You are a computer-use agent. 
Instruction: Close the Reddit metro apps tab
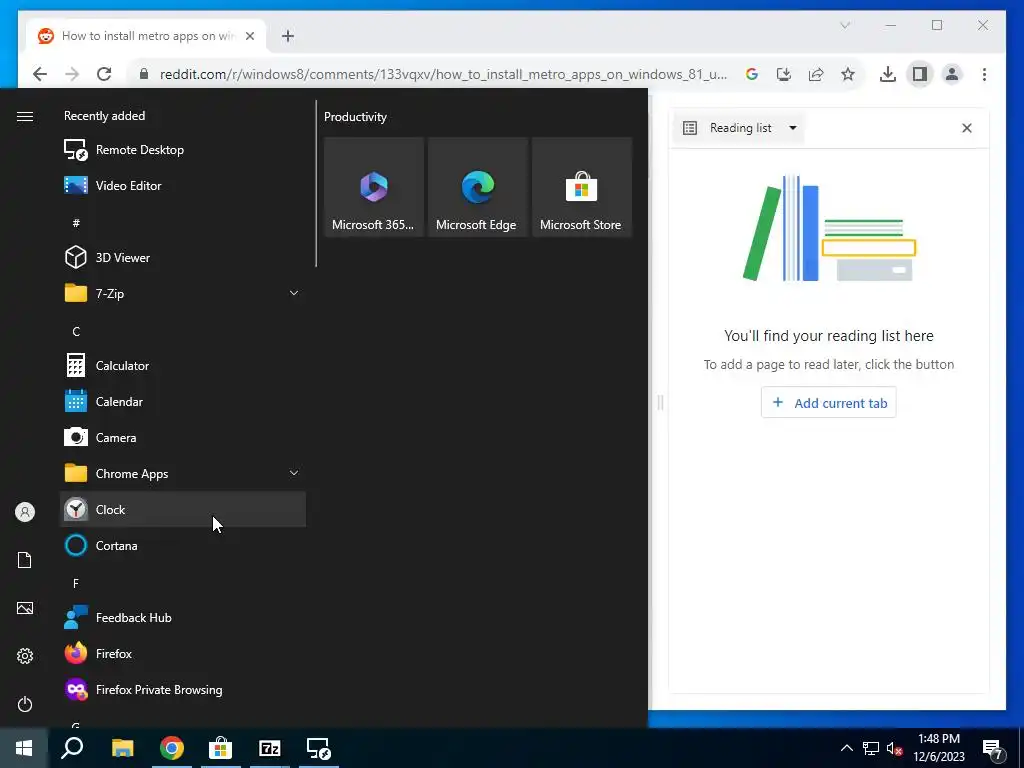(249, 36)
